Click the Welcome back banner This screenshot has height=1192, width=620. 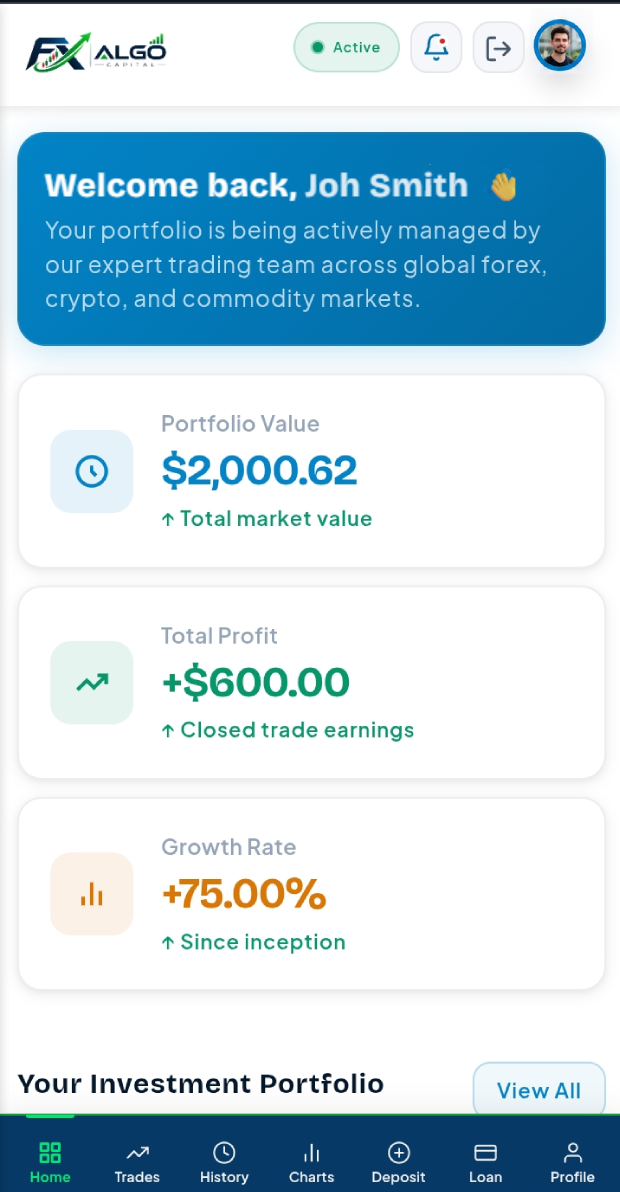312,239
